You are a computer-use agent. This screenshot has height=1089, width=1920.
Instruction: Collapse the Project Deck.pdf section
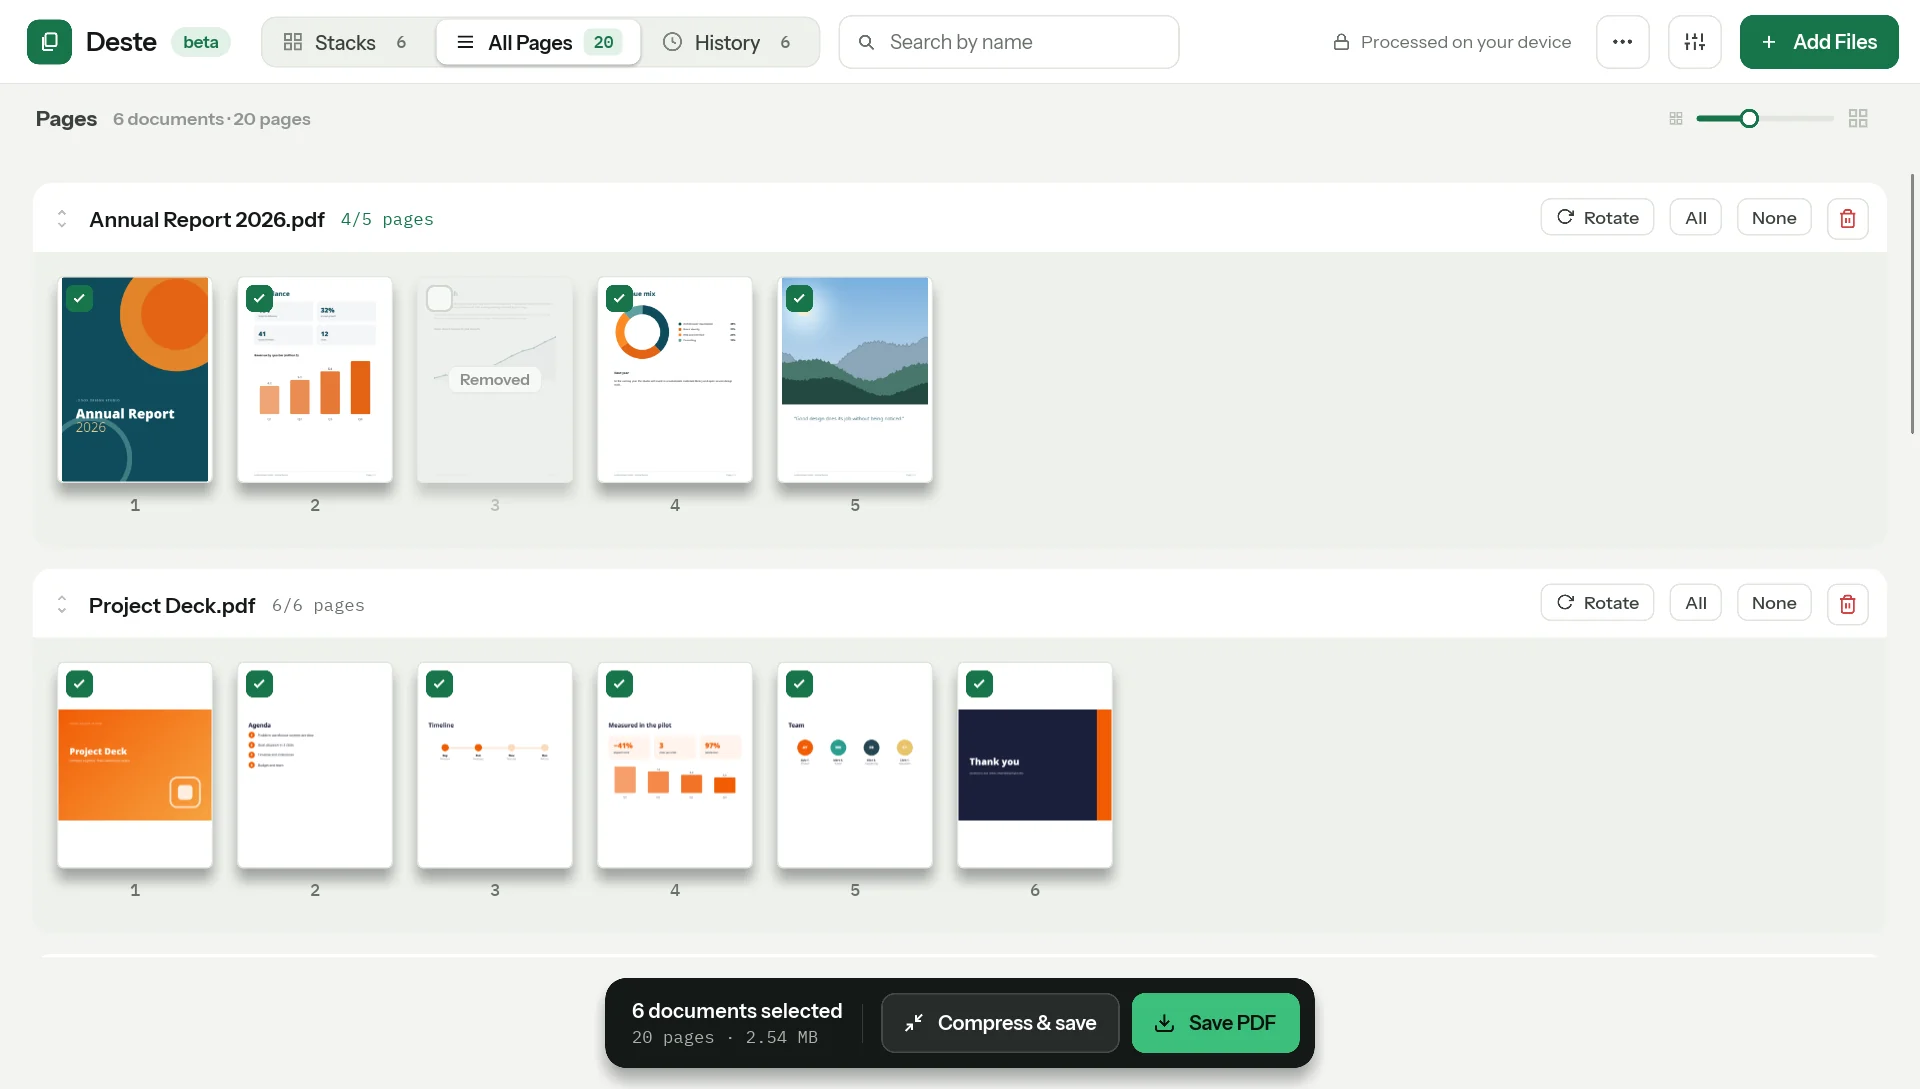click(x=62, y=604)
